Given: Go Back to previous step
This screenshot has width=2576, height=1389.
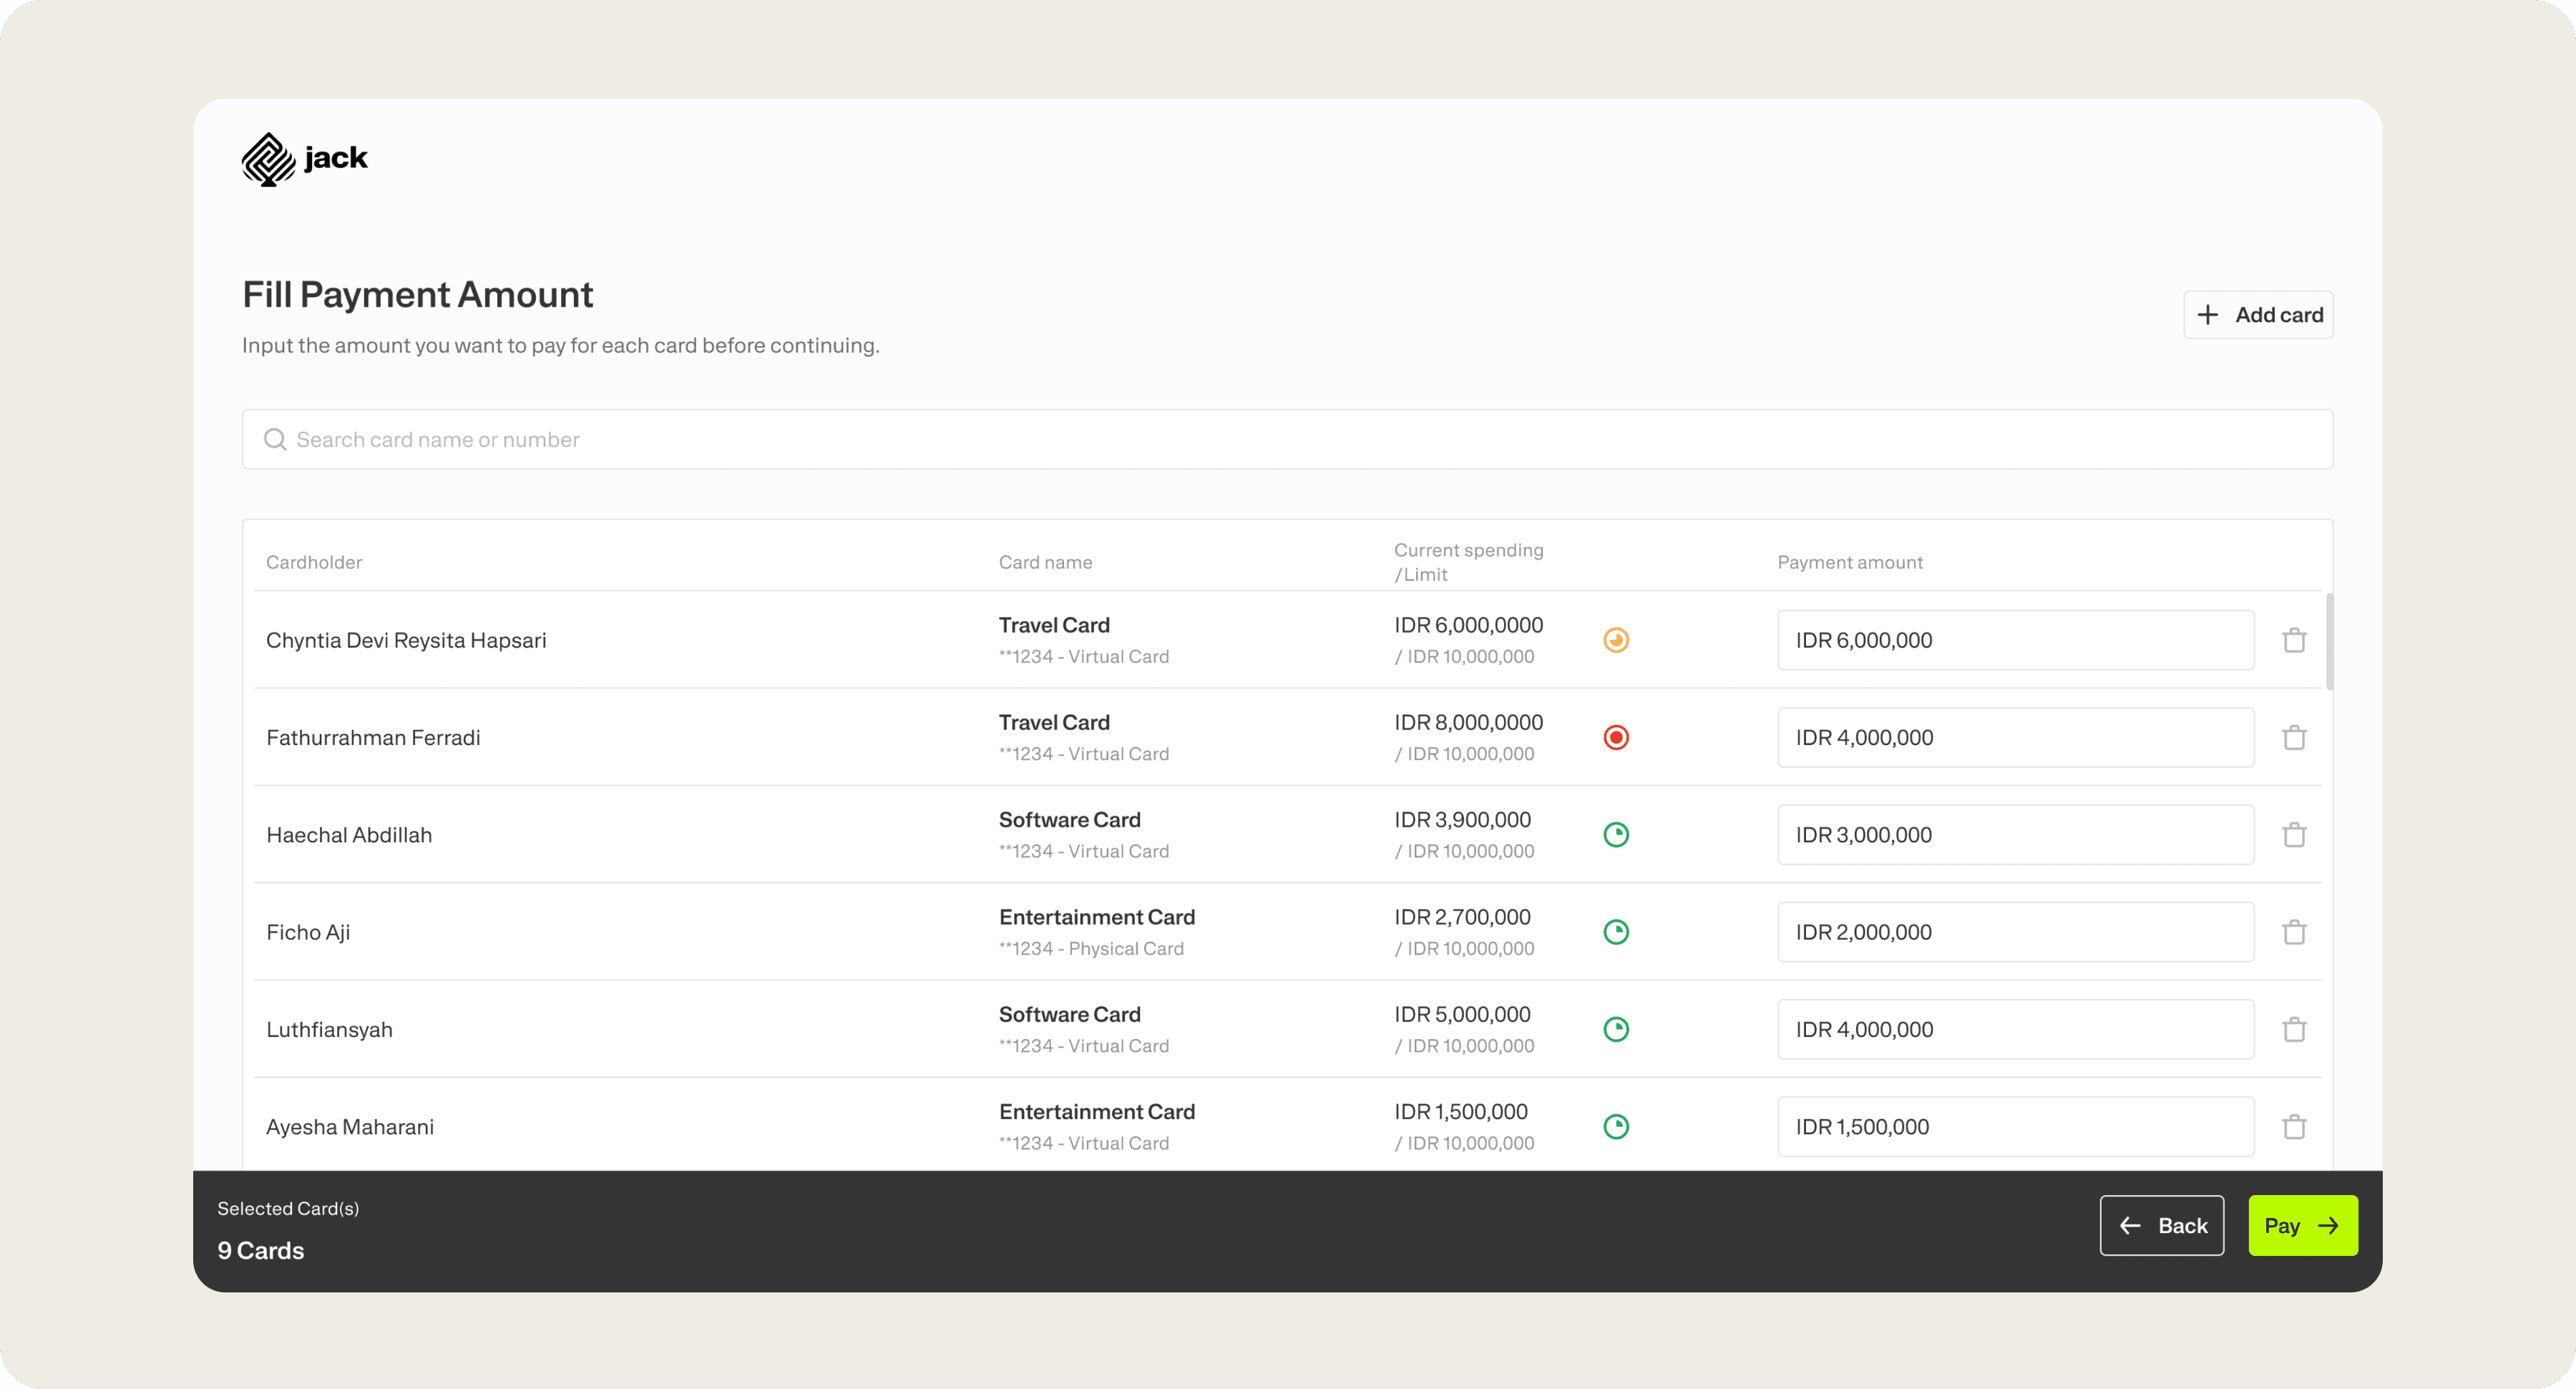Looking at the screenshot, I should click(2161, 1225).
